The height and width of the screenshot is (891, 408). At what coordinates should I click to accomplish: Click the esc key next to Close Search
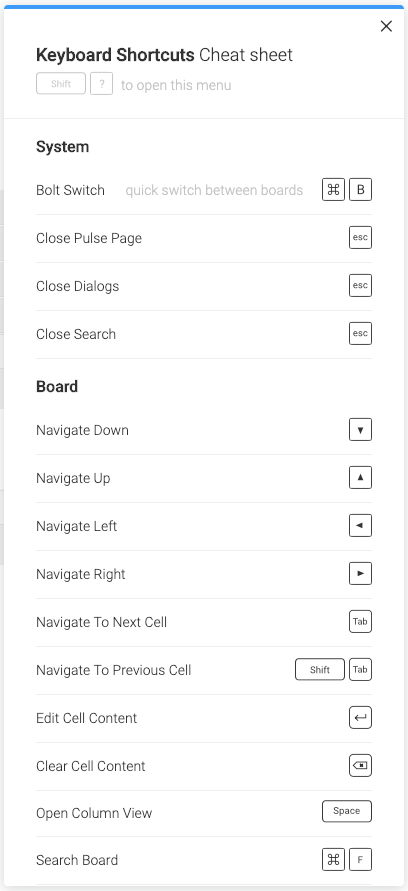click(x=360, y=334)
